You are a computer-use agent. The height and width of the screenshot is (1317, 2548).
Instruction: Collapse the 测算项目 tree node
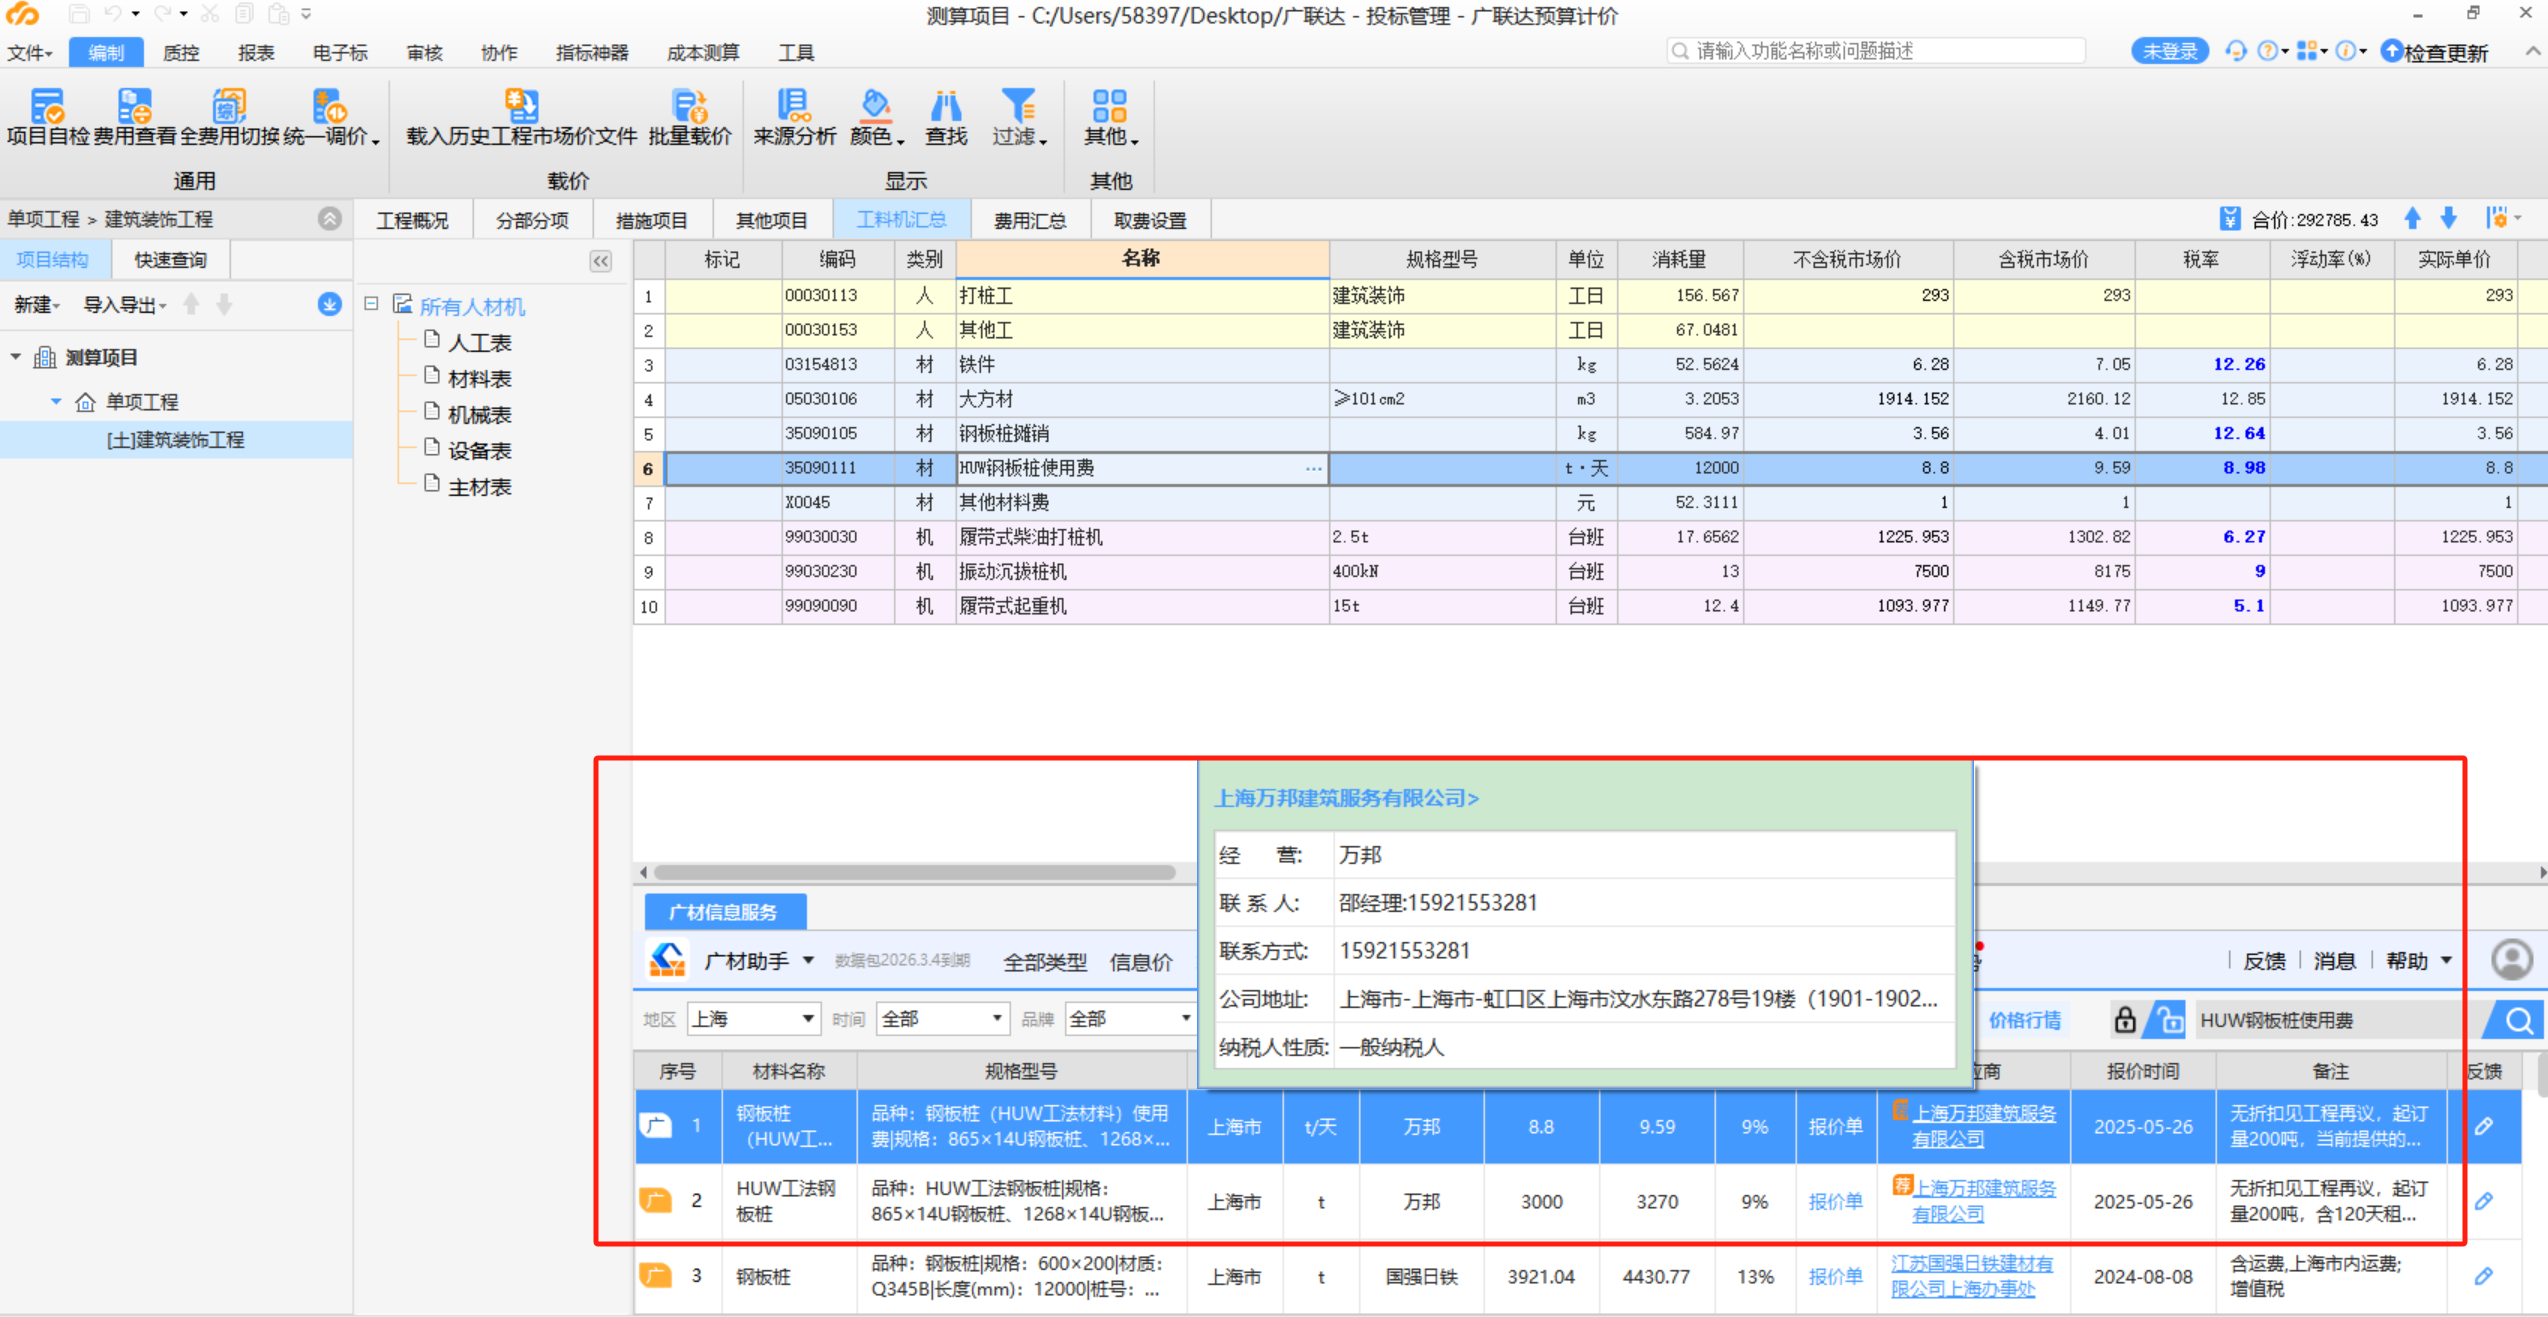[x=16, y=357]
